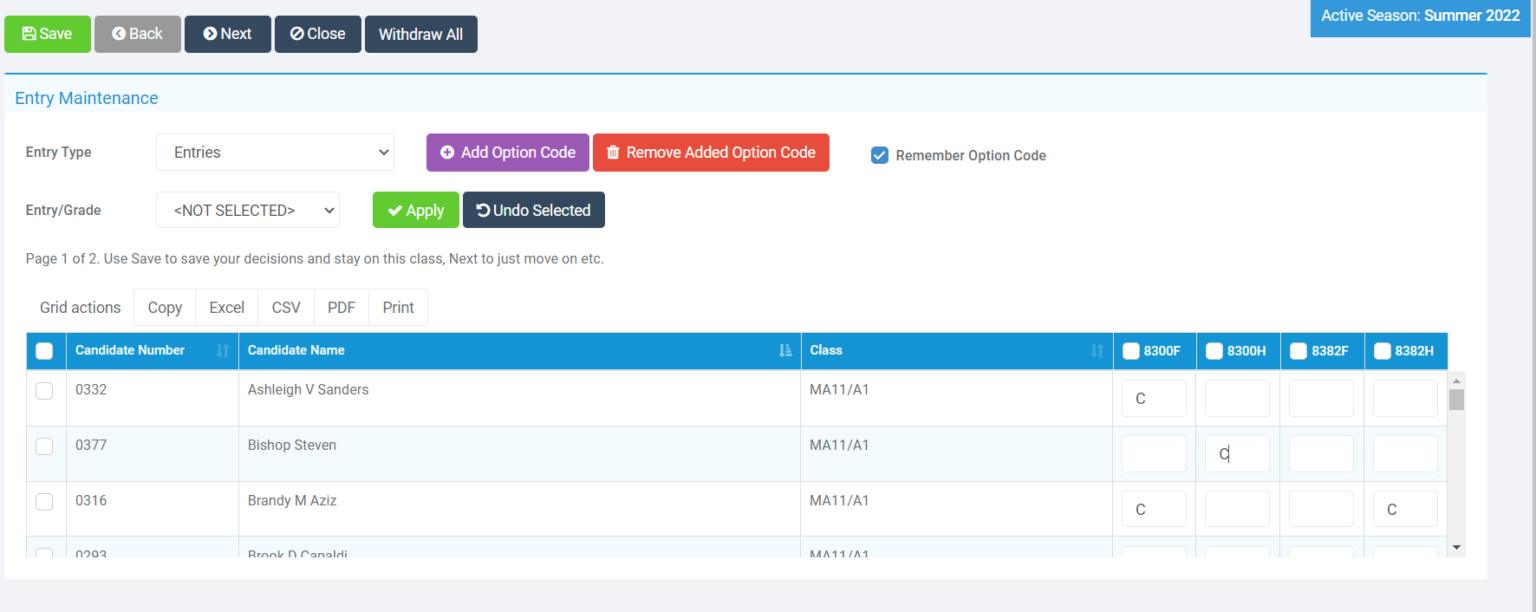The width and height of the screenshot is (1536, 612).
Task: Switch to the Excel grid action
Action: point(225,307)
